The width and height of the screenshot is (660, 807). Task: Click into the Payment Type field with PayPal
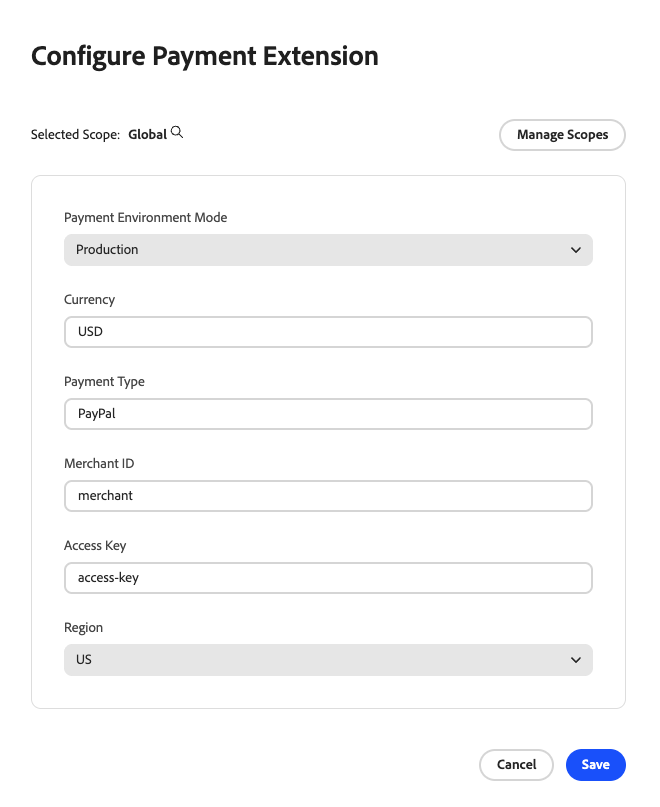click(328, 414)
